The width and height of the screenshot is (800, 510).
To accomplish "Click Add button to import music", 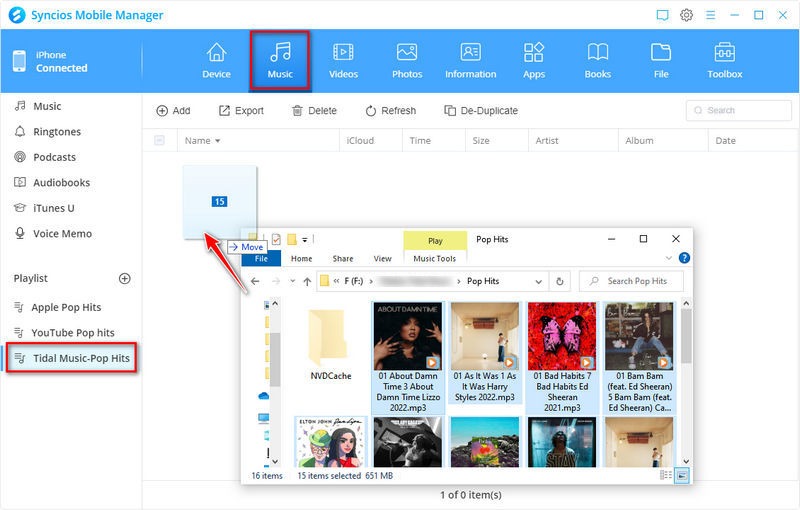I will (173, 111).
